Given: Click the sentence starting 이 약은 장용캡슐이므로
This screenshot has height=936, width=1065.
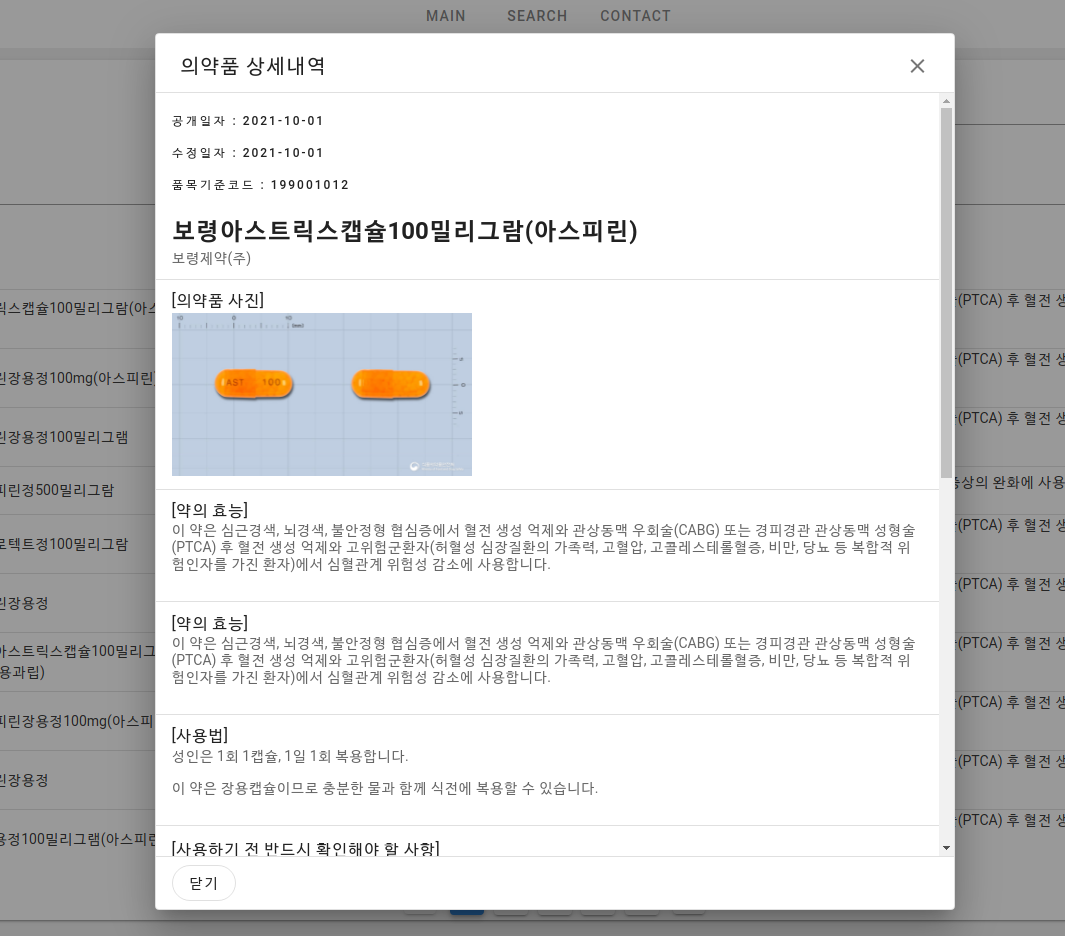Looking at the screenshot, I should [385, 788].
